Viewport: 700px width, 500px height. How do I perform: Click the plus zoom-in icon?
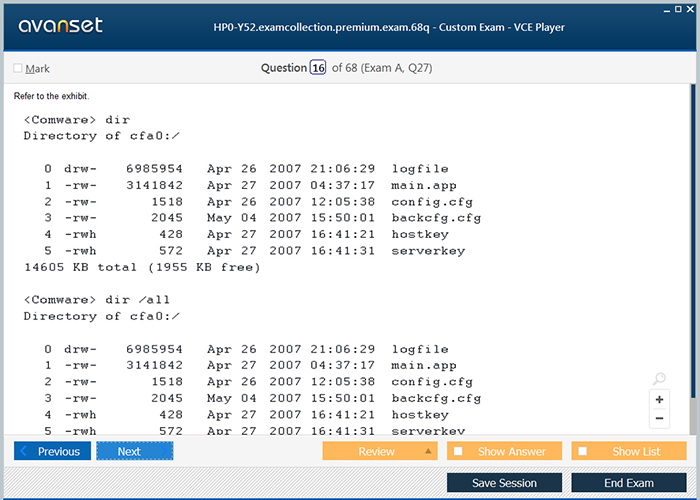click(x=660, y=399)
